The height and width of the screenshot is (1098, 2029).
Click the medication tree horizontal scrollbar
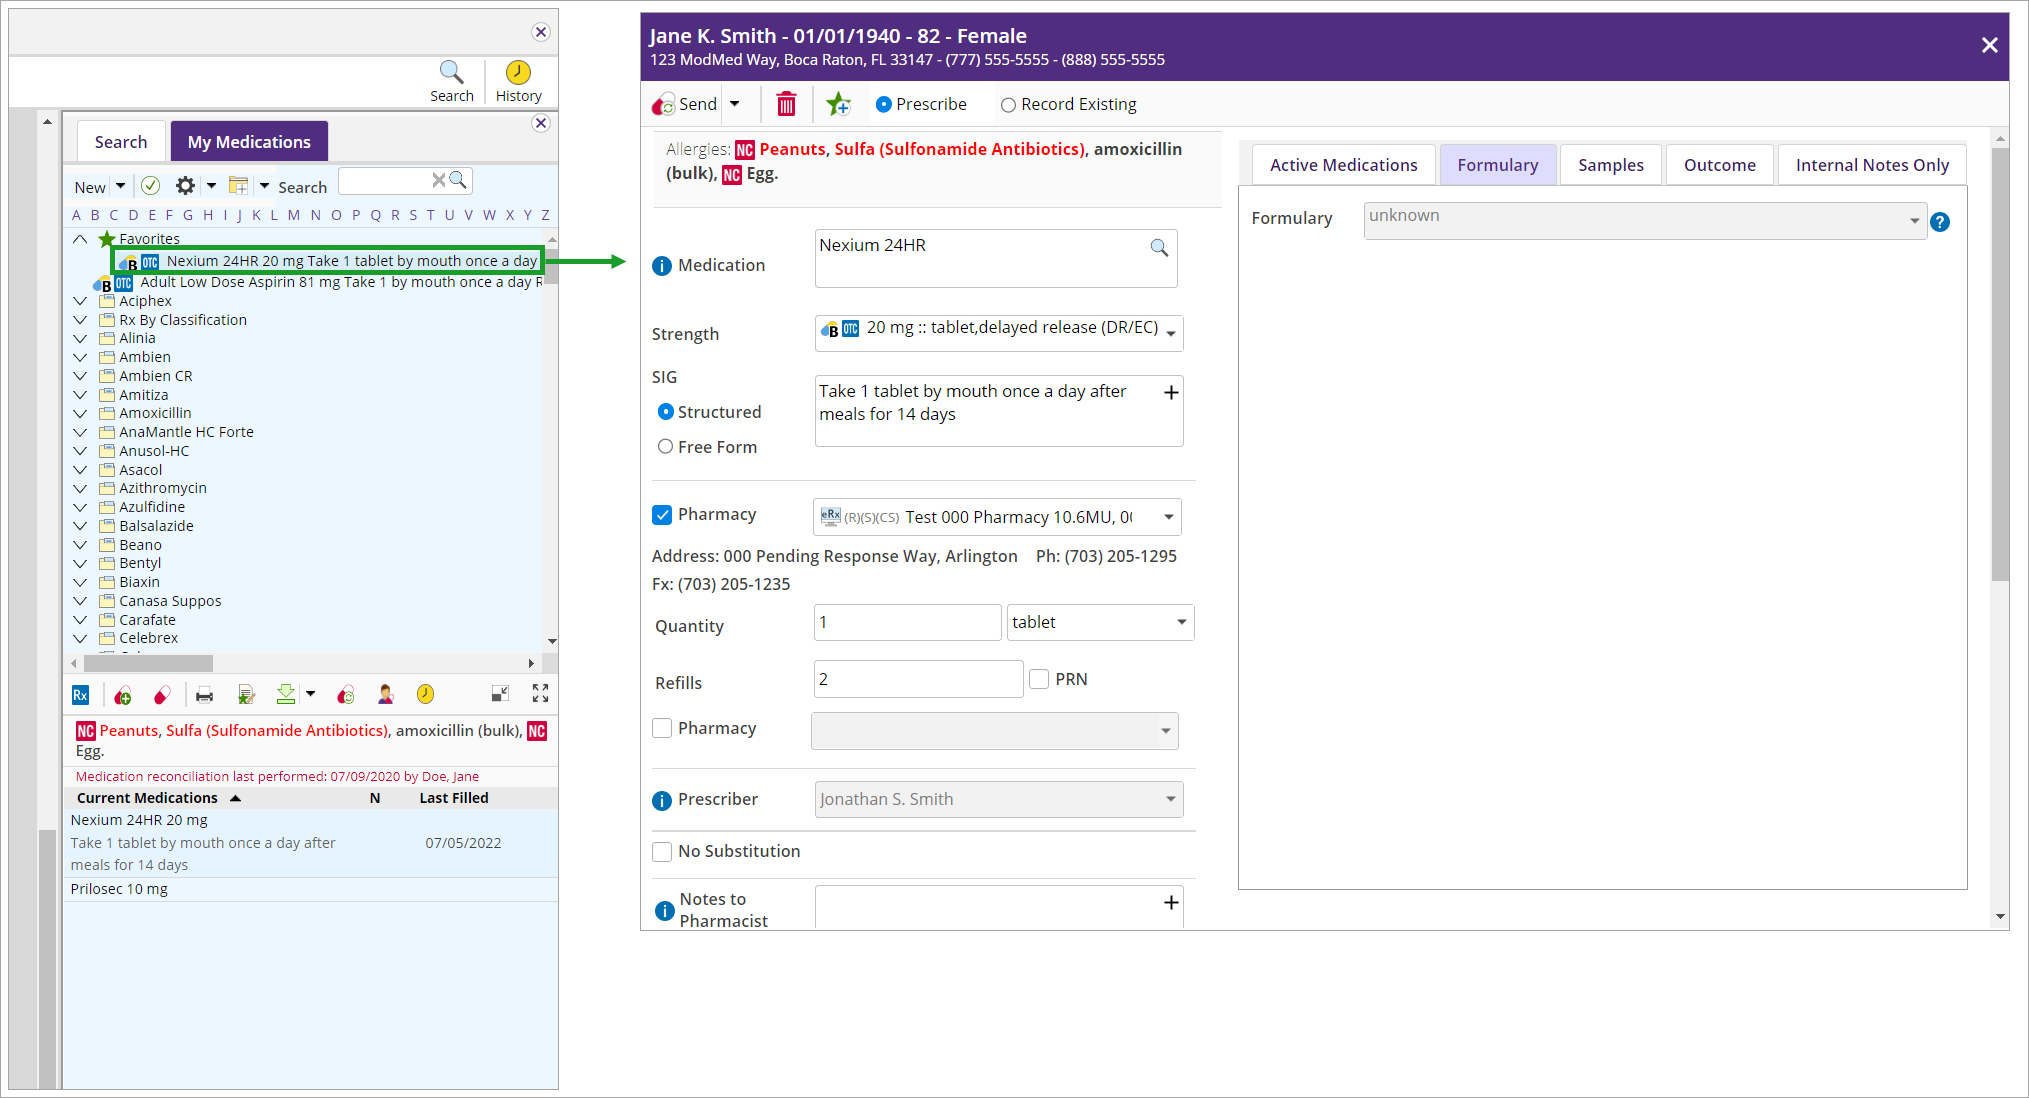(x=149, y=663)
